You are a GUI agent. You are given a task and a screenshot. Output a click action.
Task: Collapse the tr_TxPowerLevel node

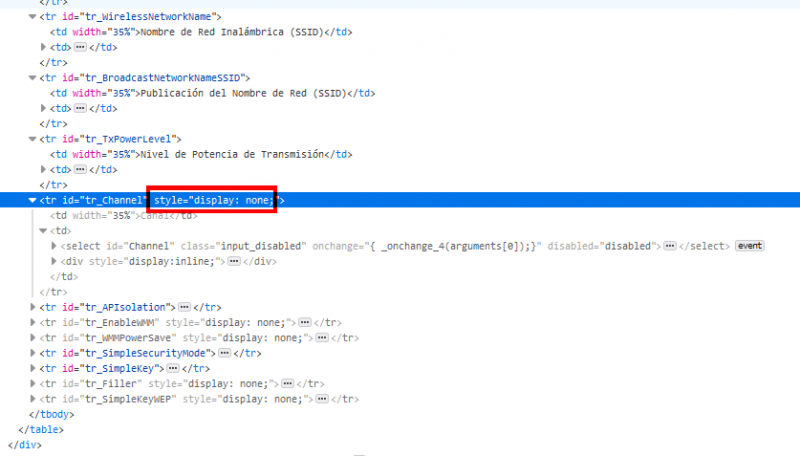(x=33, y=138)
